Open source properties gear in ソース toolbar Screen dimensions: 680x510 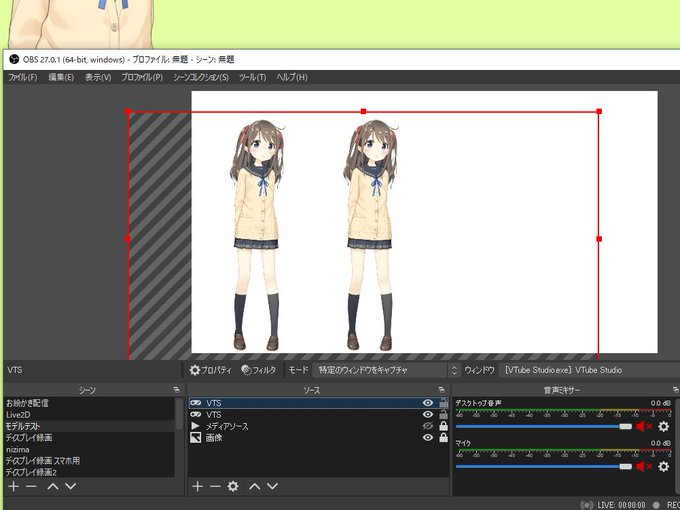click(233, 486)
